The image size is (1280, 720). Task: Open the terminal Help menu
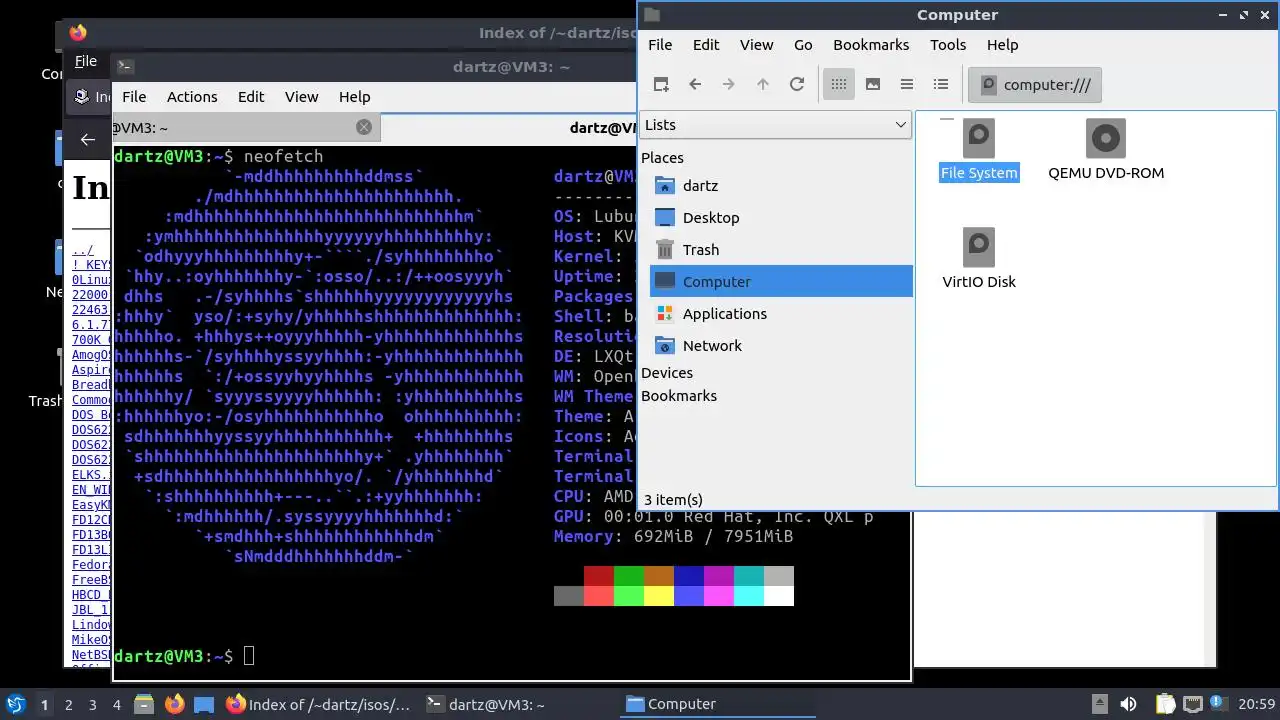(x=354, y=96)
